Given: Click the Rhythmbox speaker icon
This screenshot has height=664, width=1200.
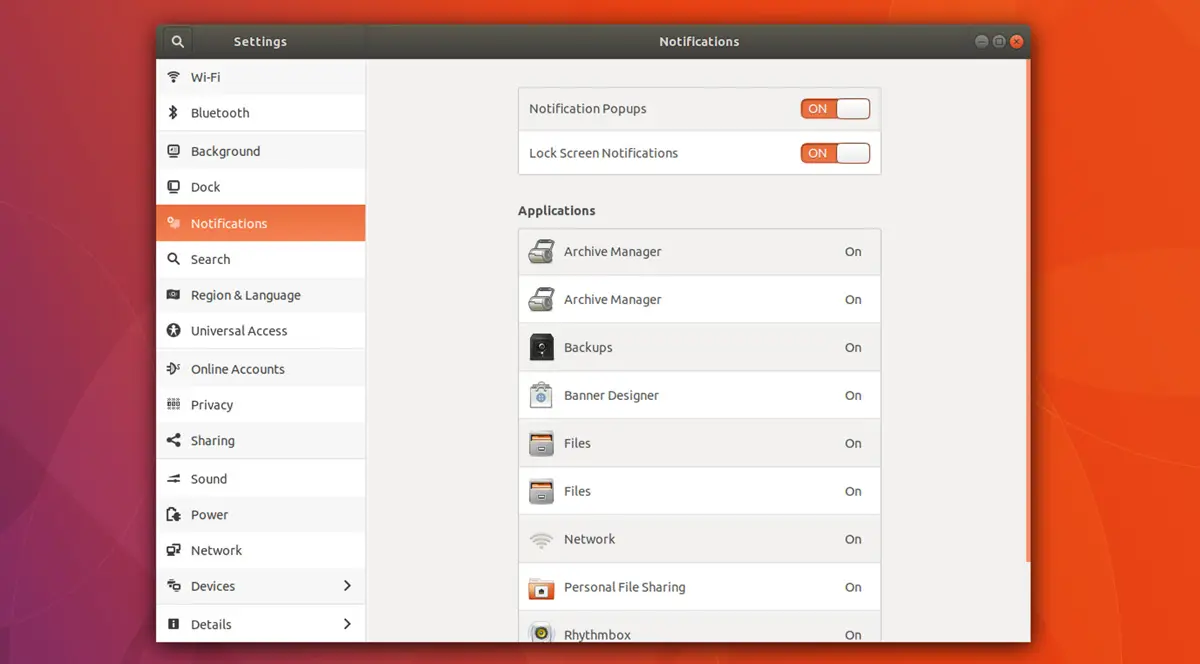Looking at the screenshot, I should (x=541, y=632).
